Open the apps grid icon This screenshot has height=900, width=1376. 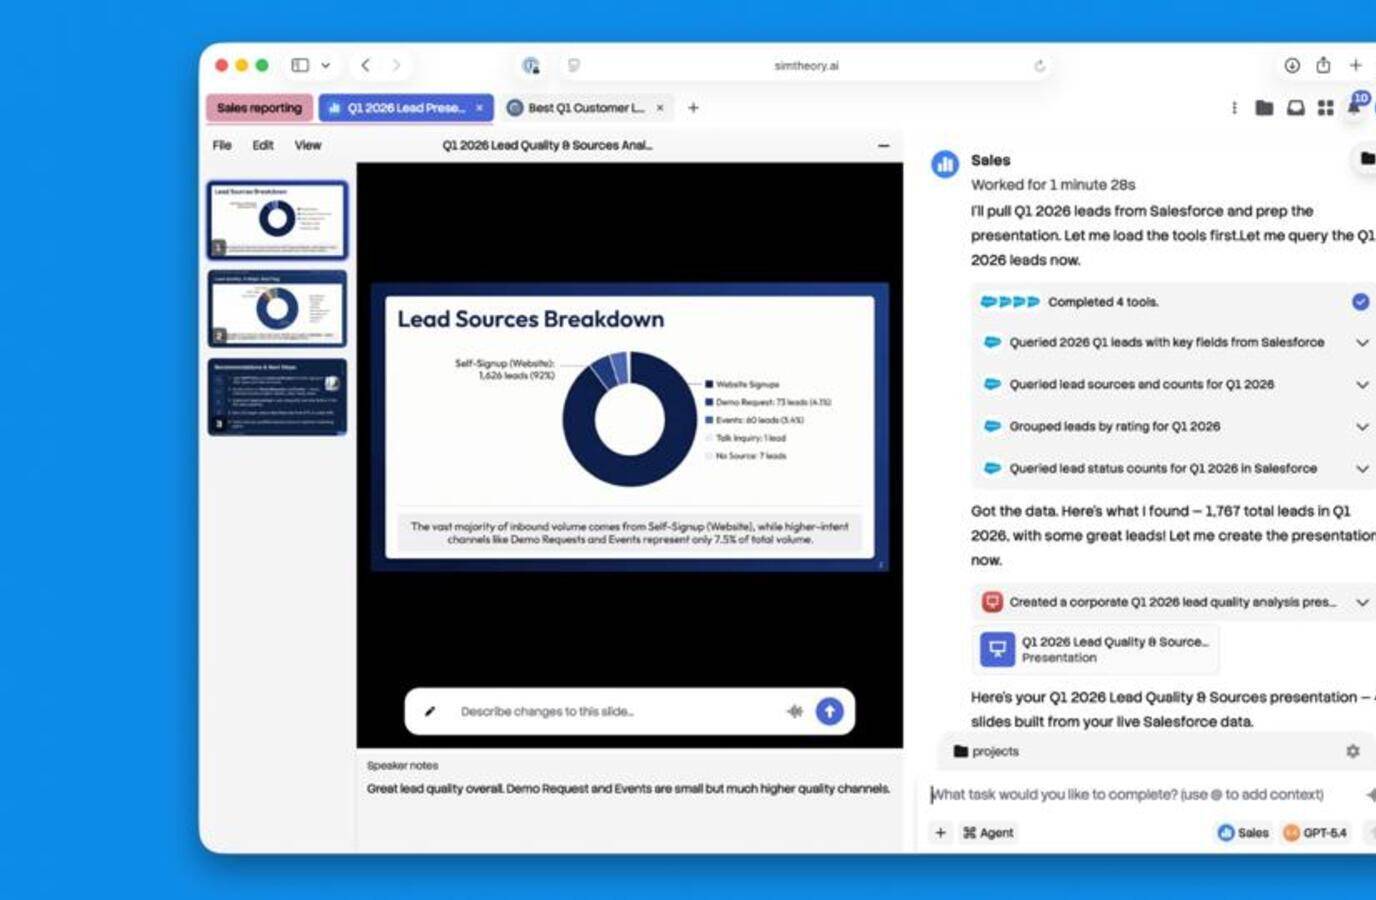tap(1325, 108)
